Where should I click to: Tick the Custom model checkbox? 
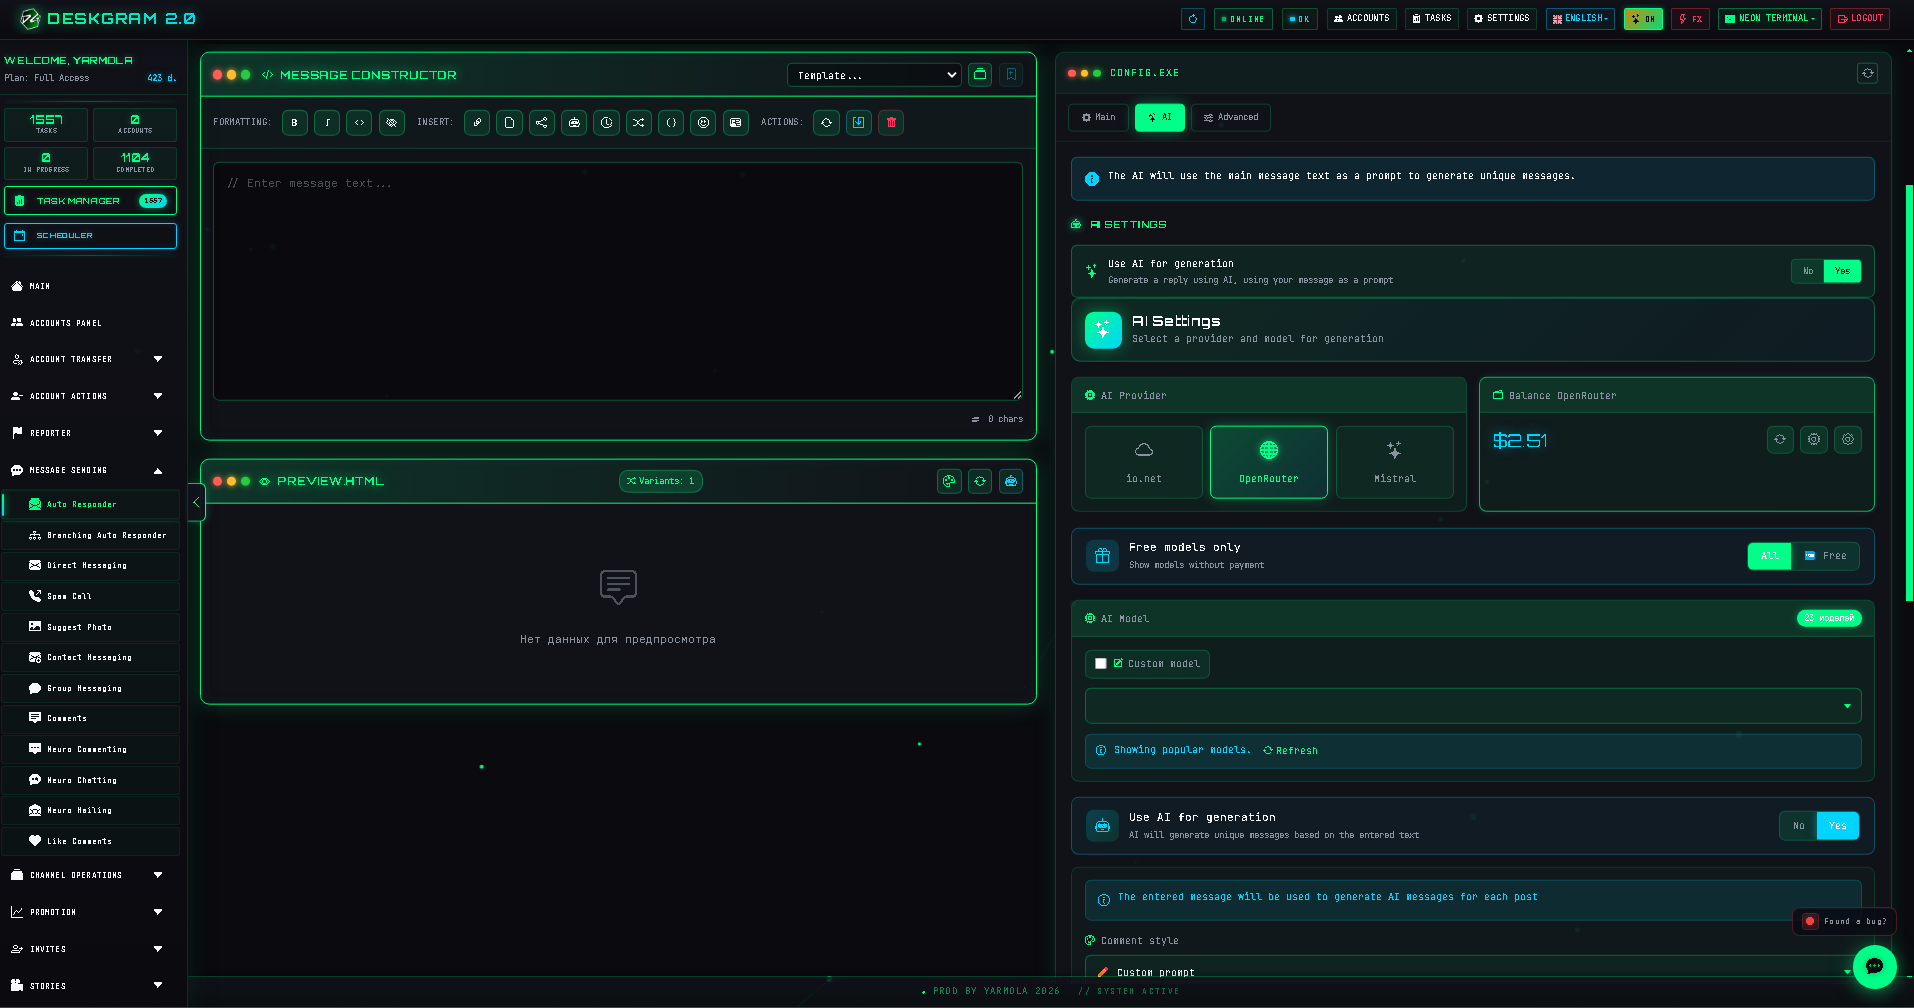click(1101, 664)
